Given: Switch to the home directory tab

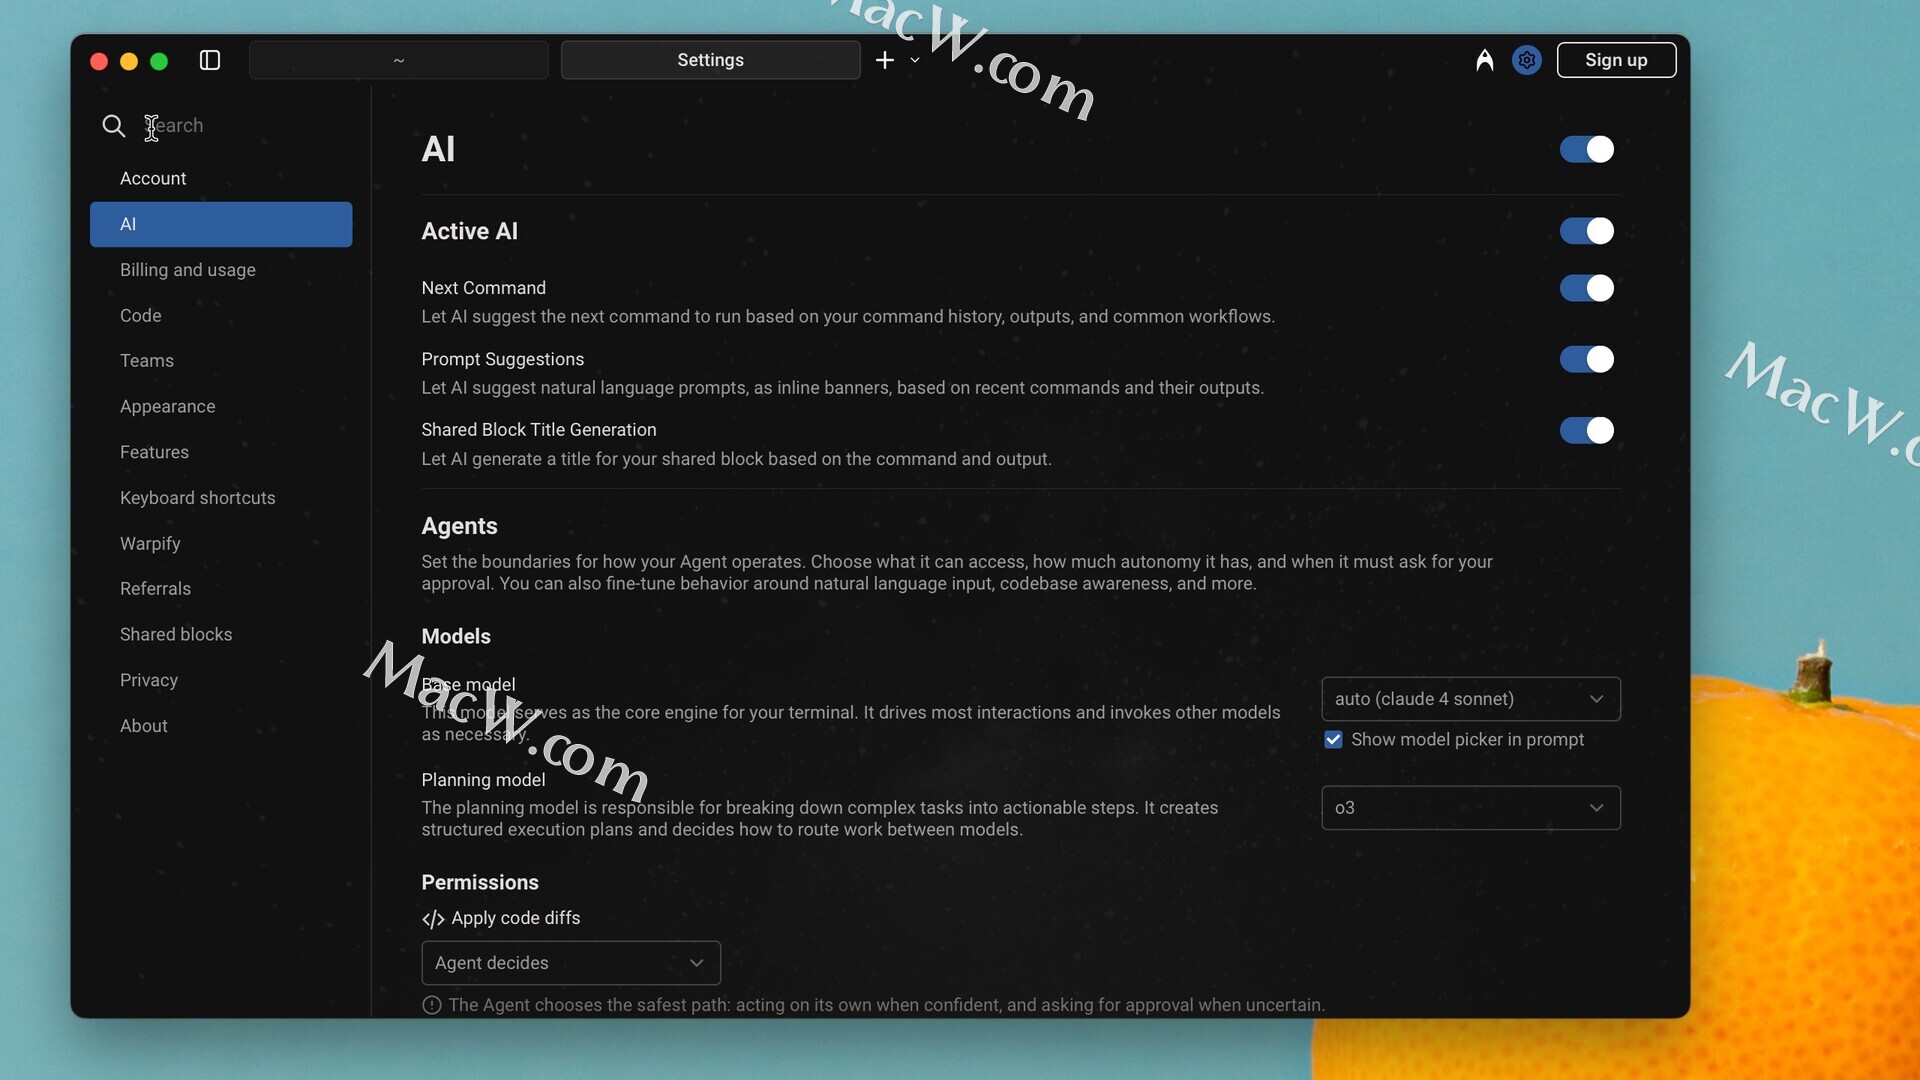Looking at the screenshot, I should click(x=398, y=60).
